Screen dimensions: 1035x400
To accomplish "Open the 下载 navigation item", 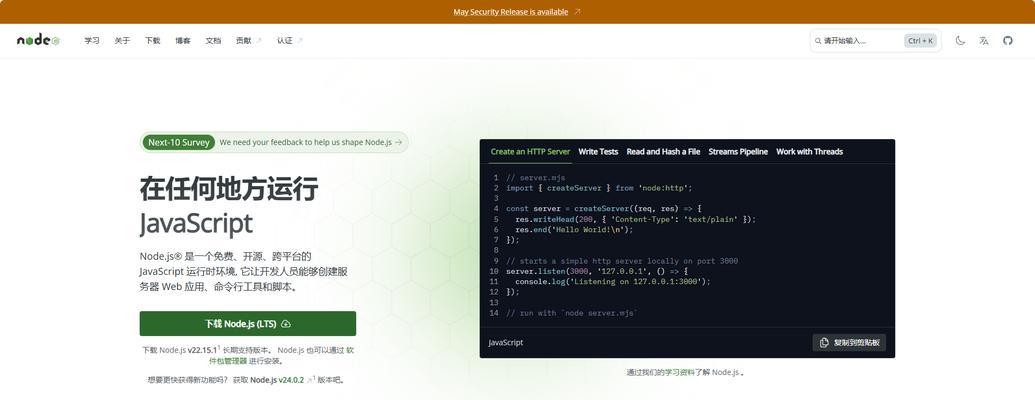I will pyautogui.click(x=152, y=41).
